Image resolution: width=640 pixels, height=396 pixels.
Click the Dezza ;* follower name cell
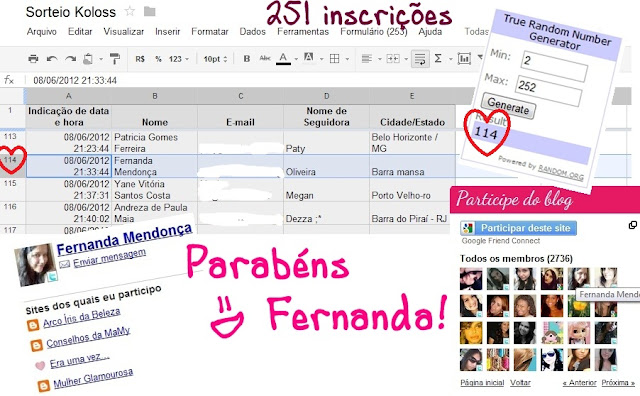327,213
